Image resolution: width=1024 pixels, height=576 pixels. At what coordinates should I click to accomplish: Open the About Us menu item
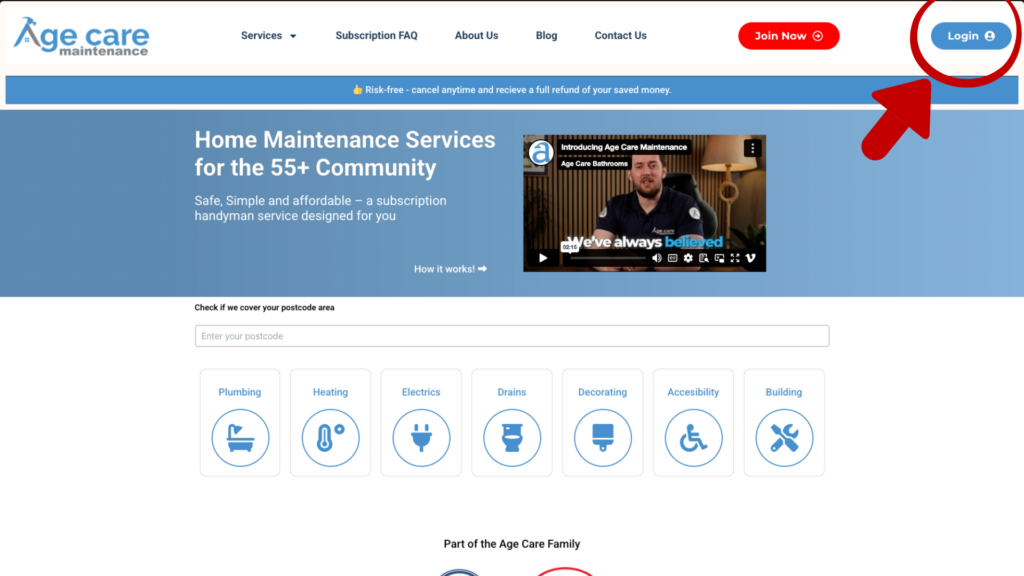pos(476,36)
